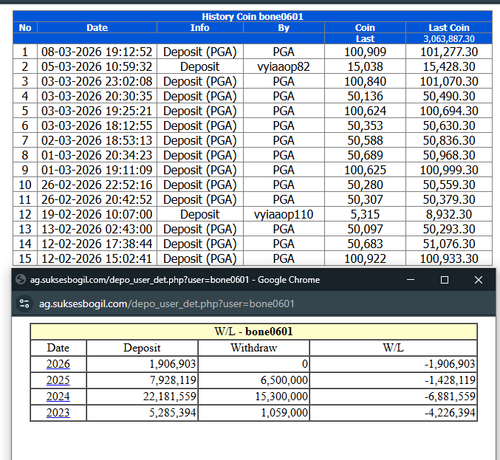Open the 2026 year link
Image resolution: width=500 pixels, height=460 pixels.
[x=58, y=364]
